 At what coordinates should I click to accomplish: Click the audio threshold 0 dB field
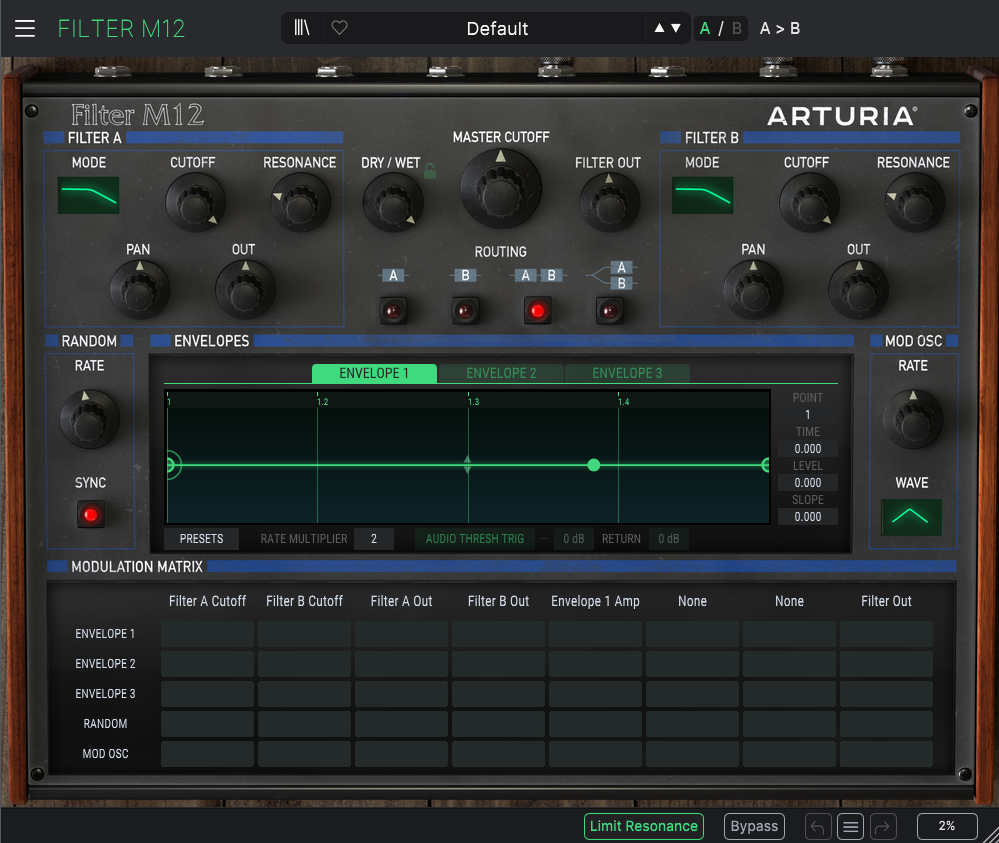tap(573, 539)
